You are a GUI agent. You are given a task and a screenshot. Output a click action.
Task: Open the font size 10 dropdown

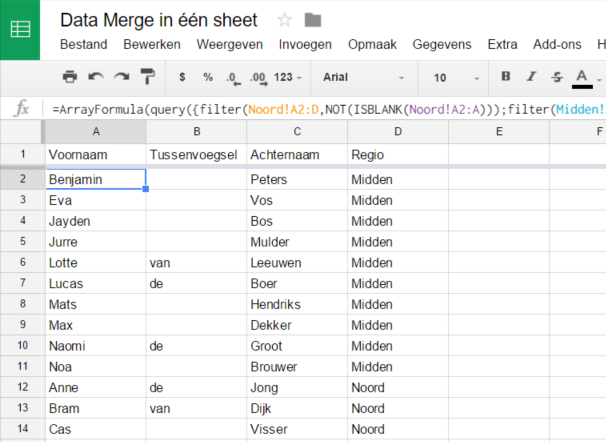455,78
